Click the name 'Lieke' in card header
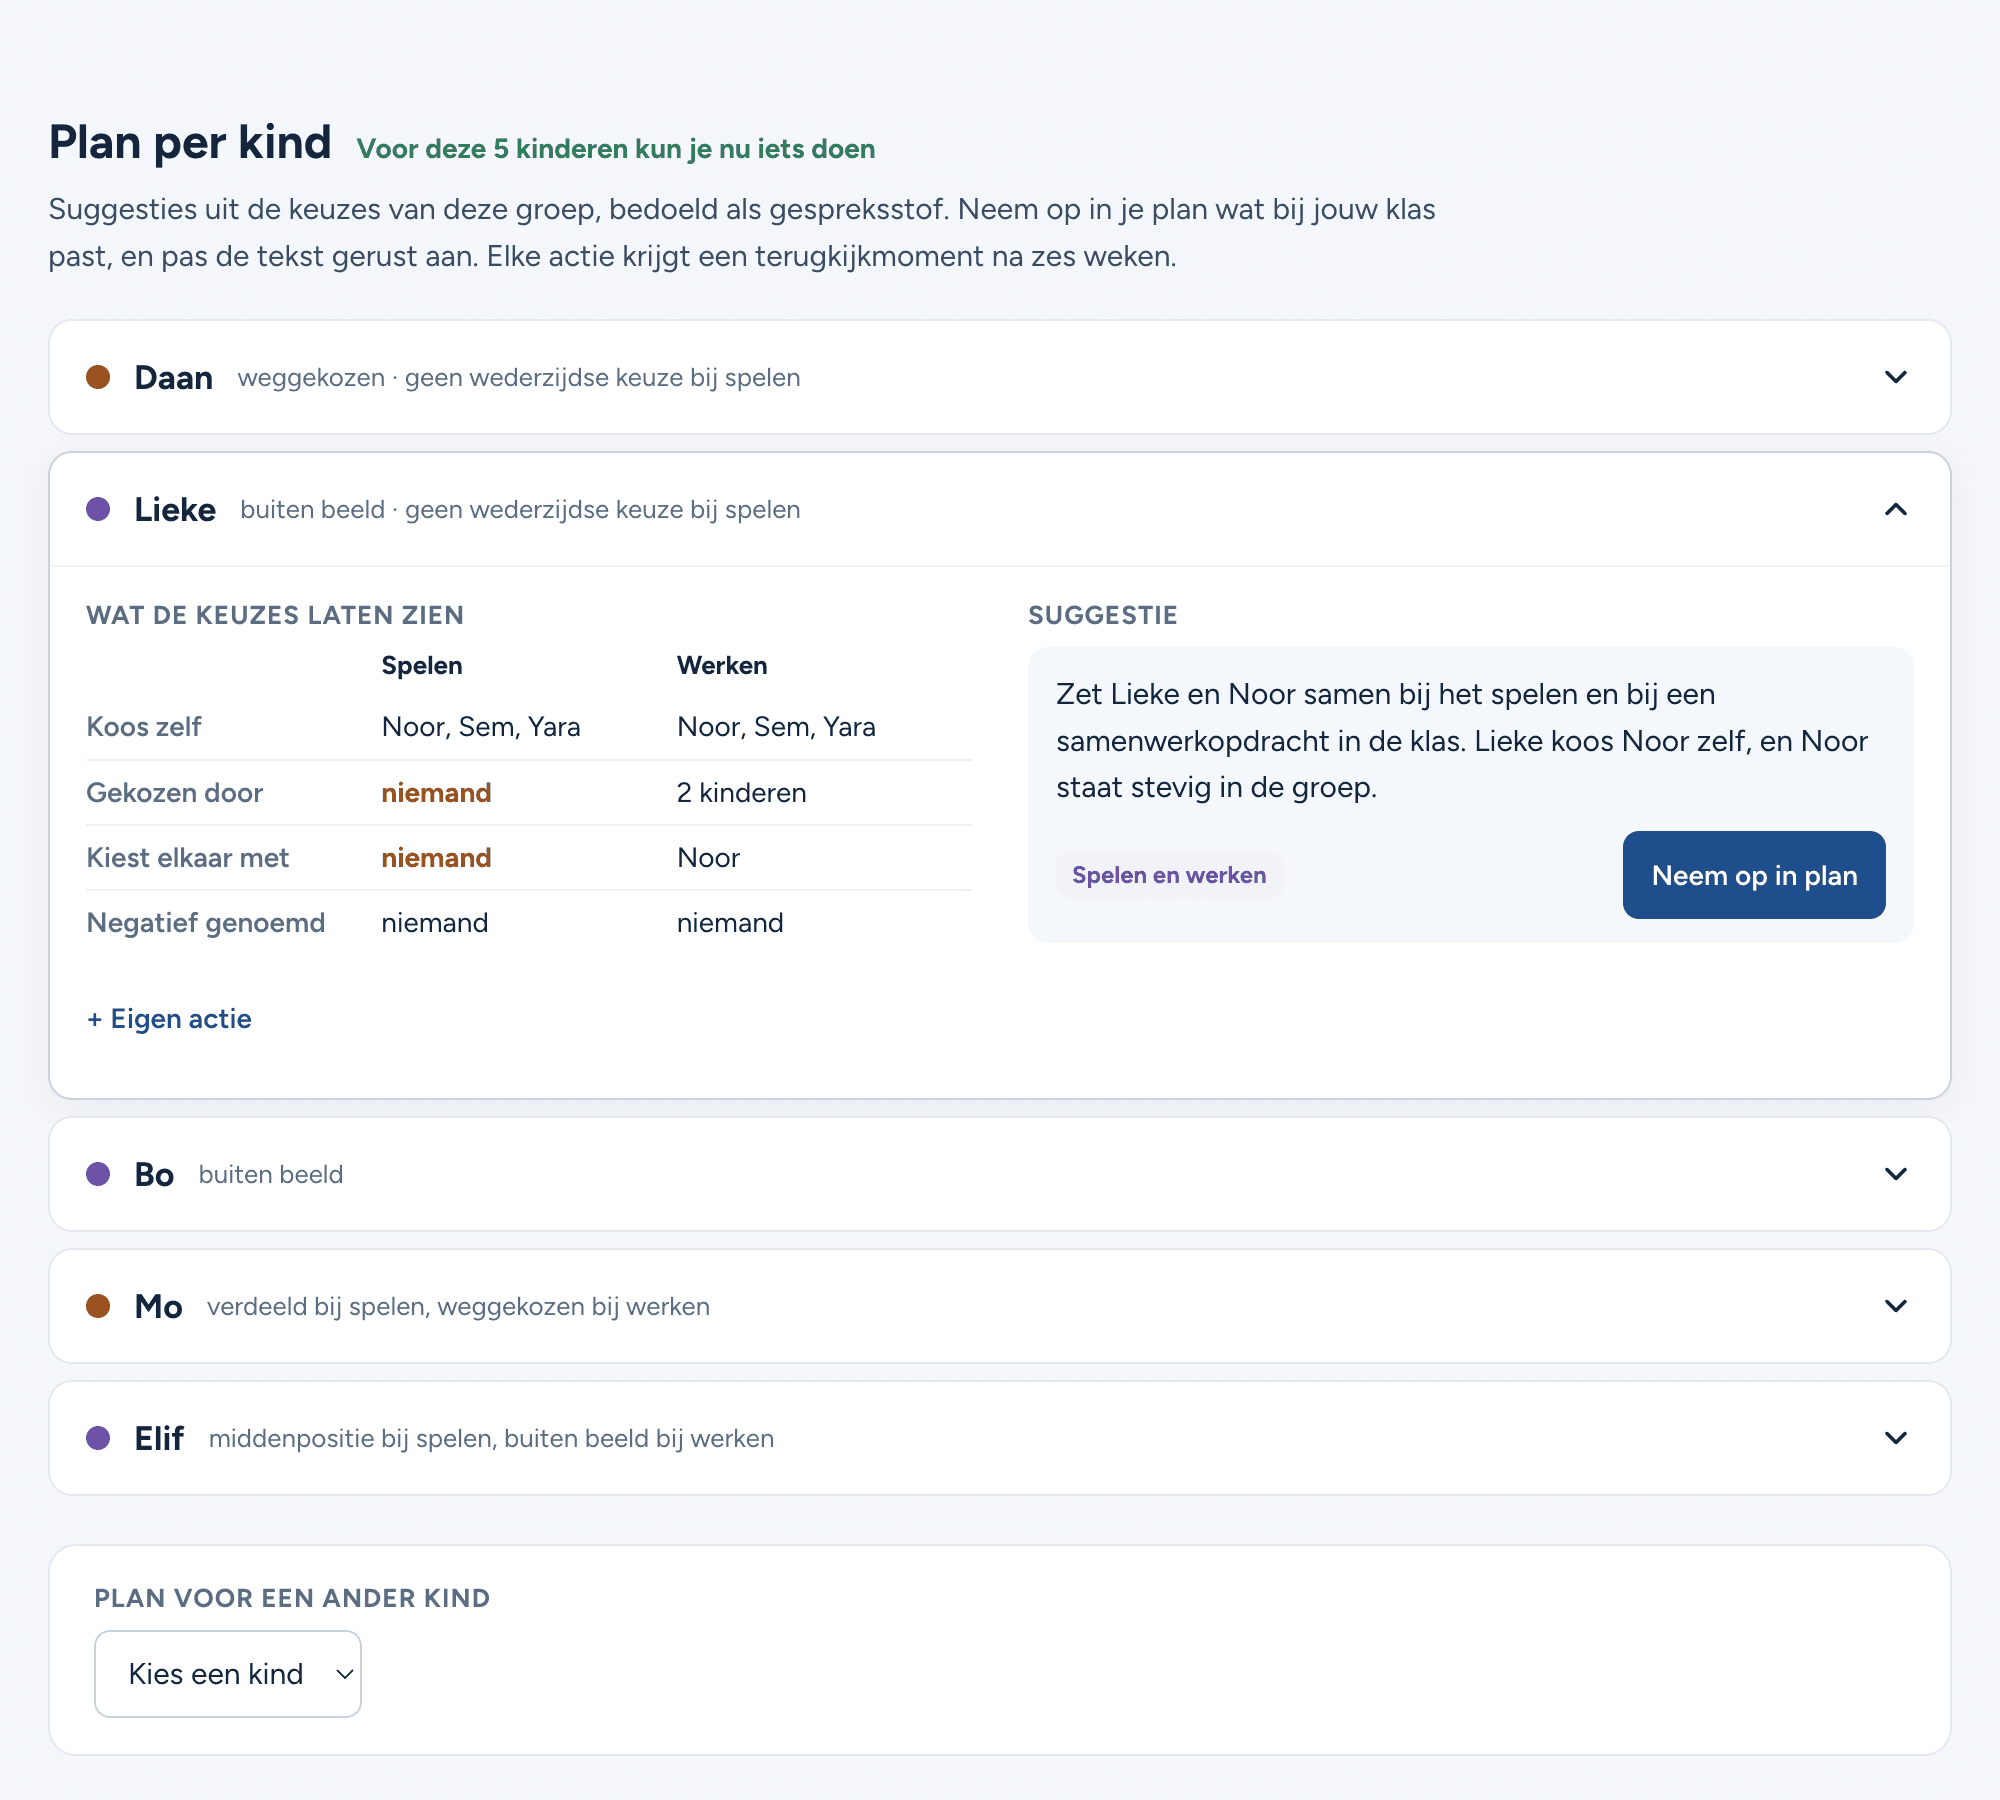The height and width of the screenshot is (1800, 2000). [x=175, y=510]
